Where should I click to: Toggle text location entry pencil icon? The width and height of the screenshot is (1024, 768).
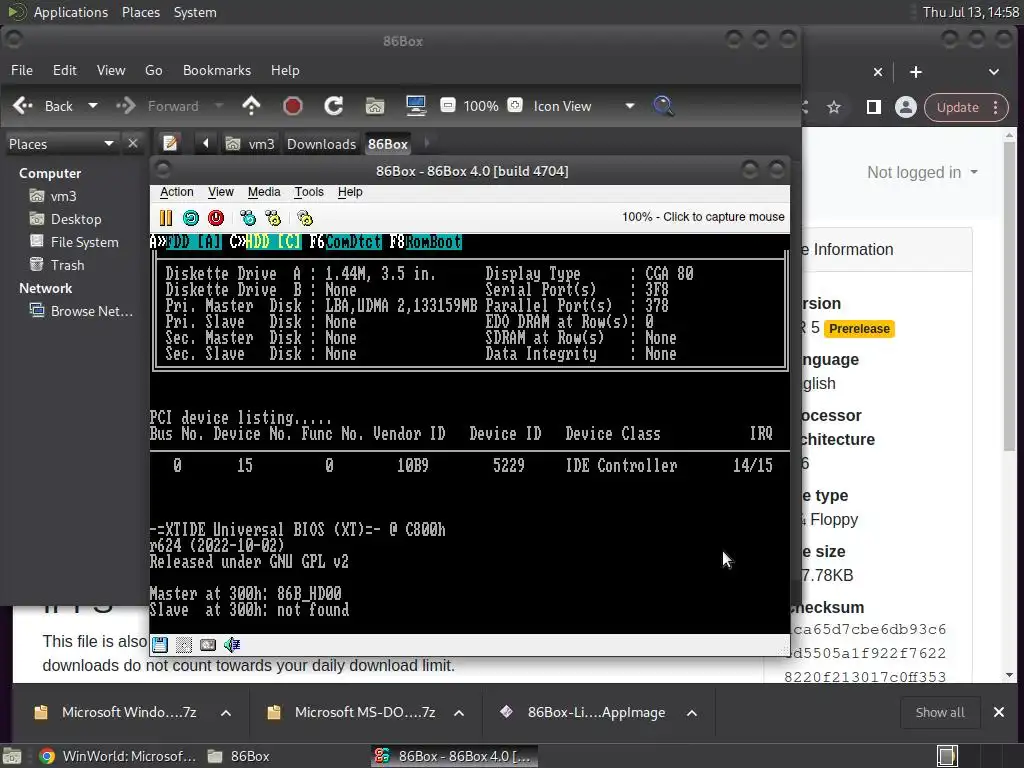tap(170, 143)
